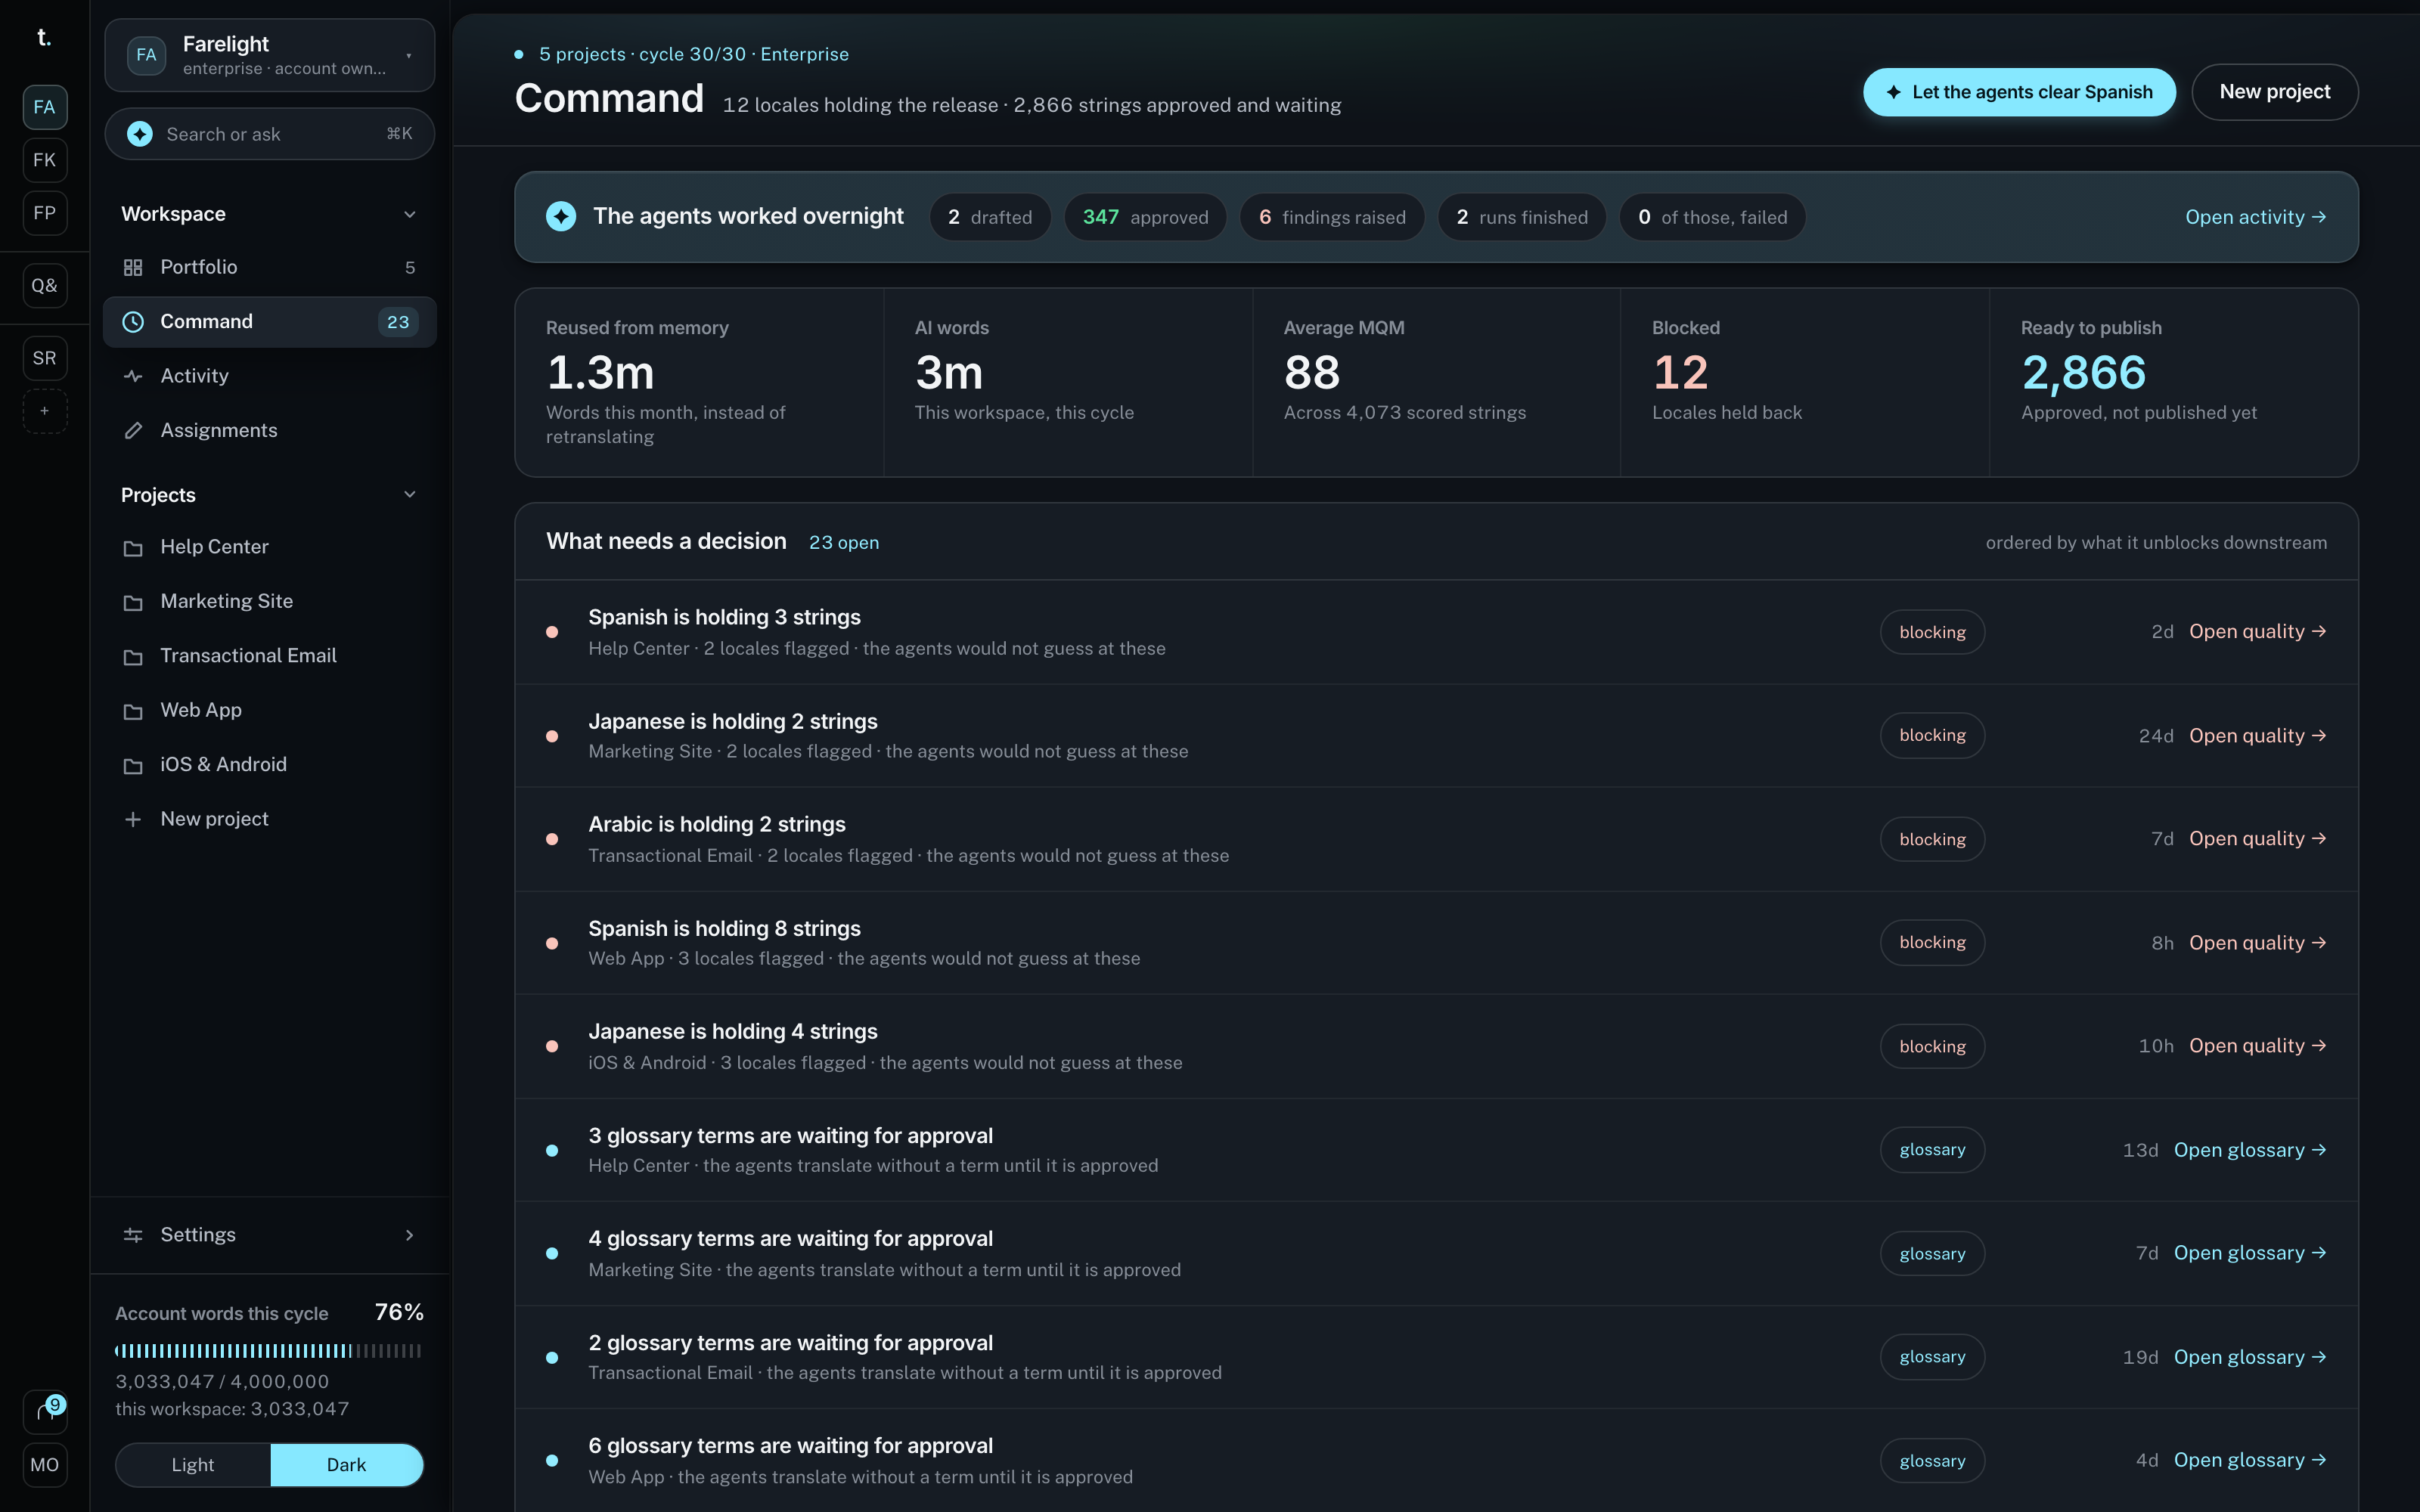
Task: Open the SR workspace avatar
Action: (x=45, y=358)
